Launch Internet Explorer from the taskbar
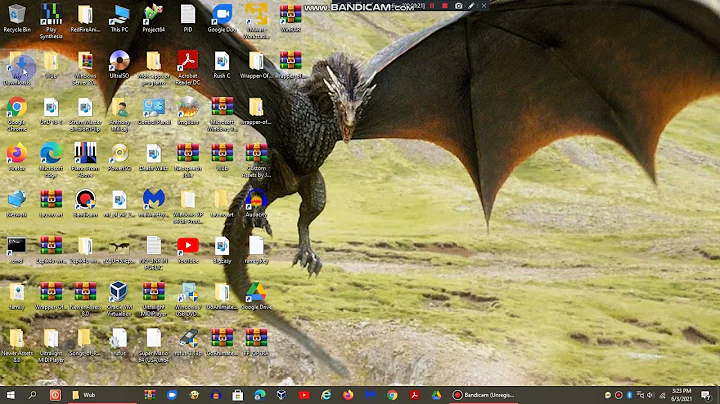720x404 pixels. [326, 395]
